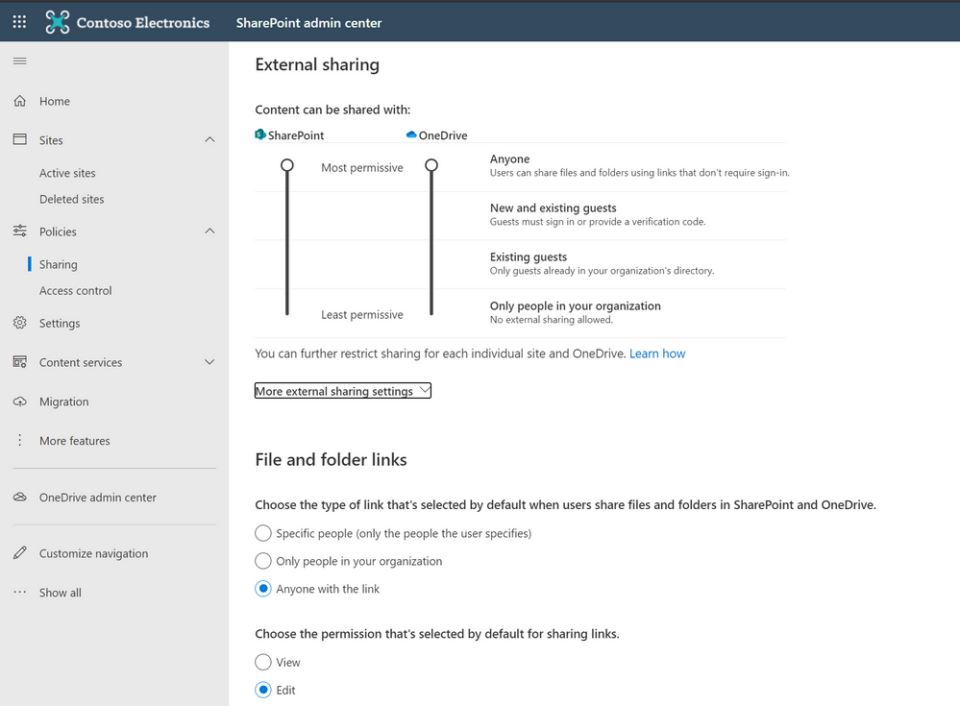The height and width of the screenshot is (706, 960).
Task: Click the Home icon in the sidebar
Action: (x=19, y=100)
